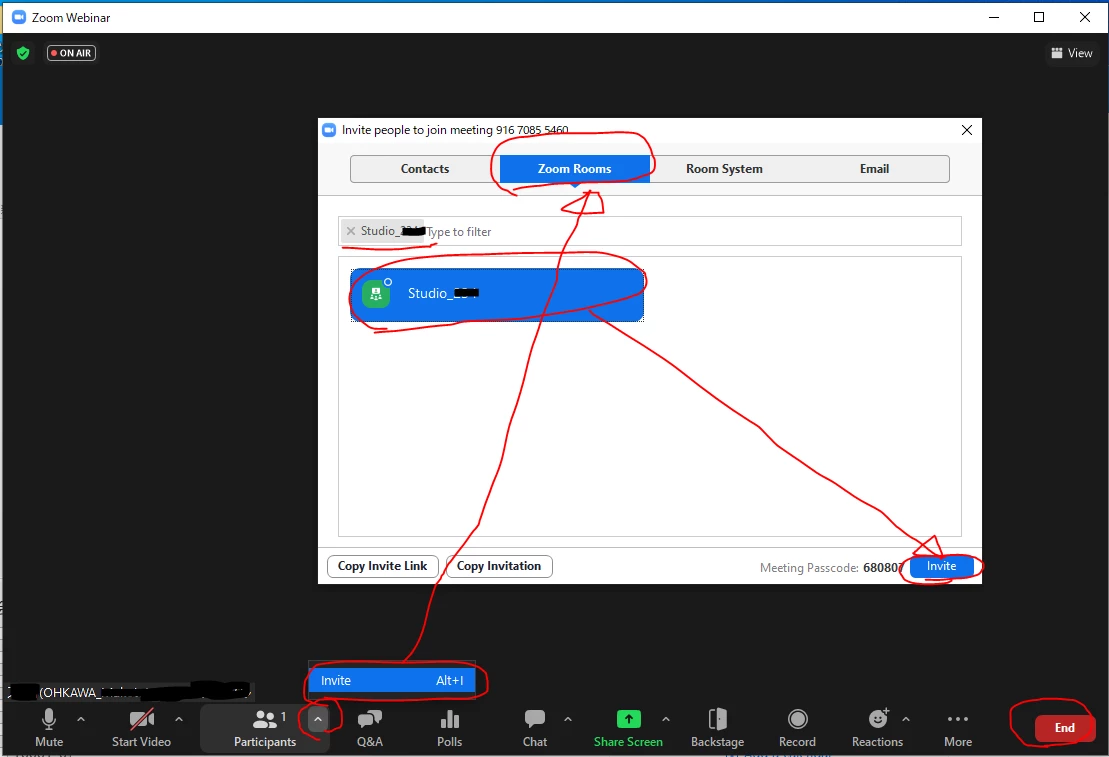
Task: Open the Q&A panel
Action: click(x=370, y=727)
